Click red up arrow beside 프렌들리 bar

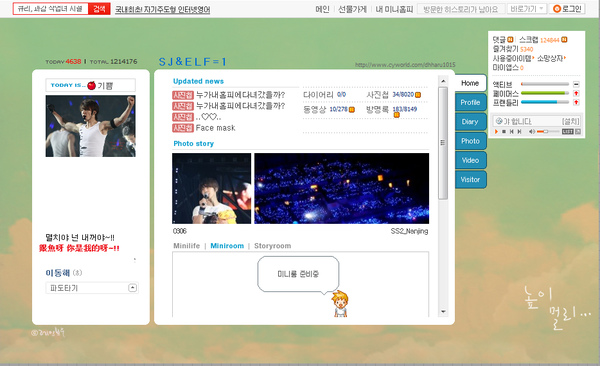click(x=576, y=102)
